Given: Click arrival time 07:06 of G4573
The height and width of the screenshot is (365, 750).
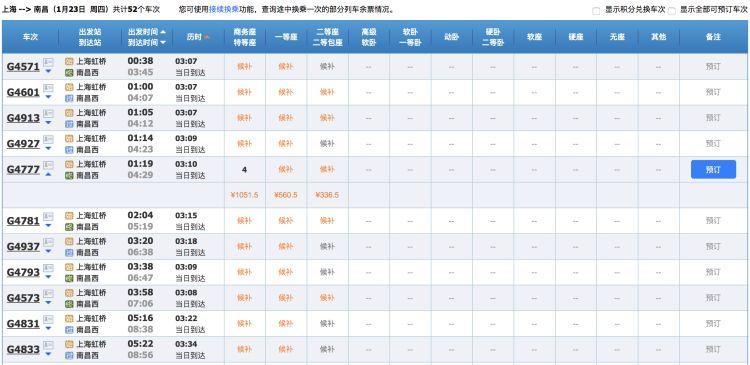Looking at the screenshot, I should (140, 303).
